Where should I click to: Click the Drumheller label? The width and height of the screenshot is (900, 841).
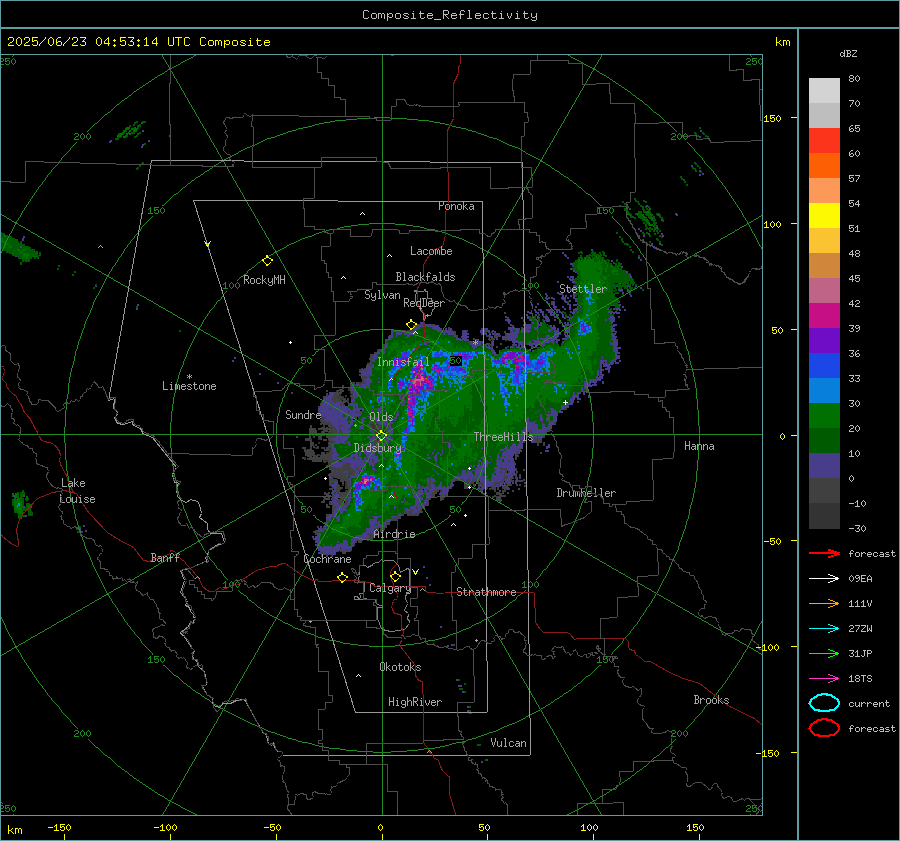pos(586,493)
